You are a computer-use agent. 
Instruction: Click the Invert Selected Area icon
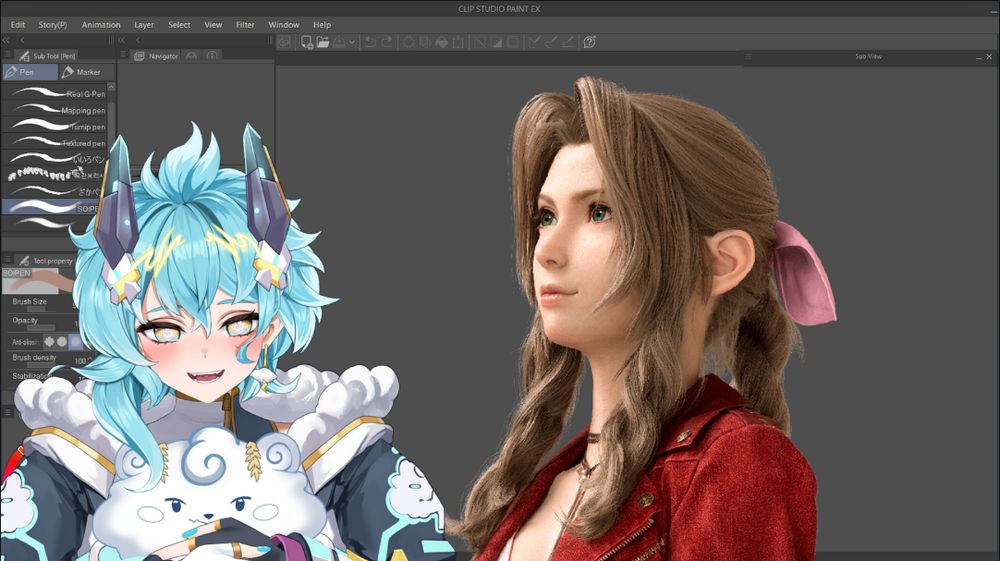click(x=496, y=42)
